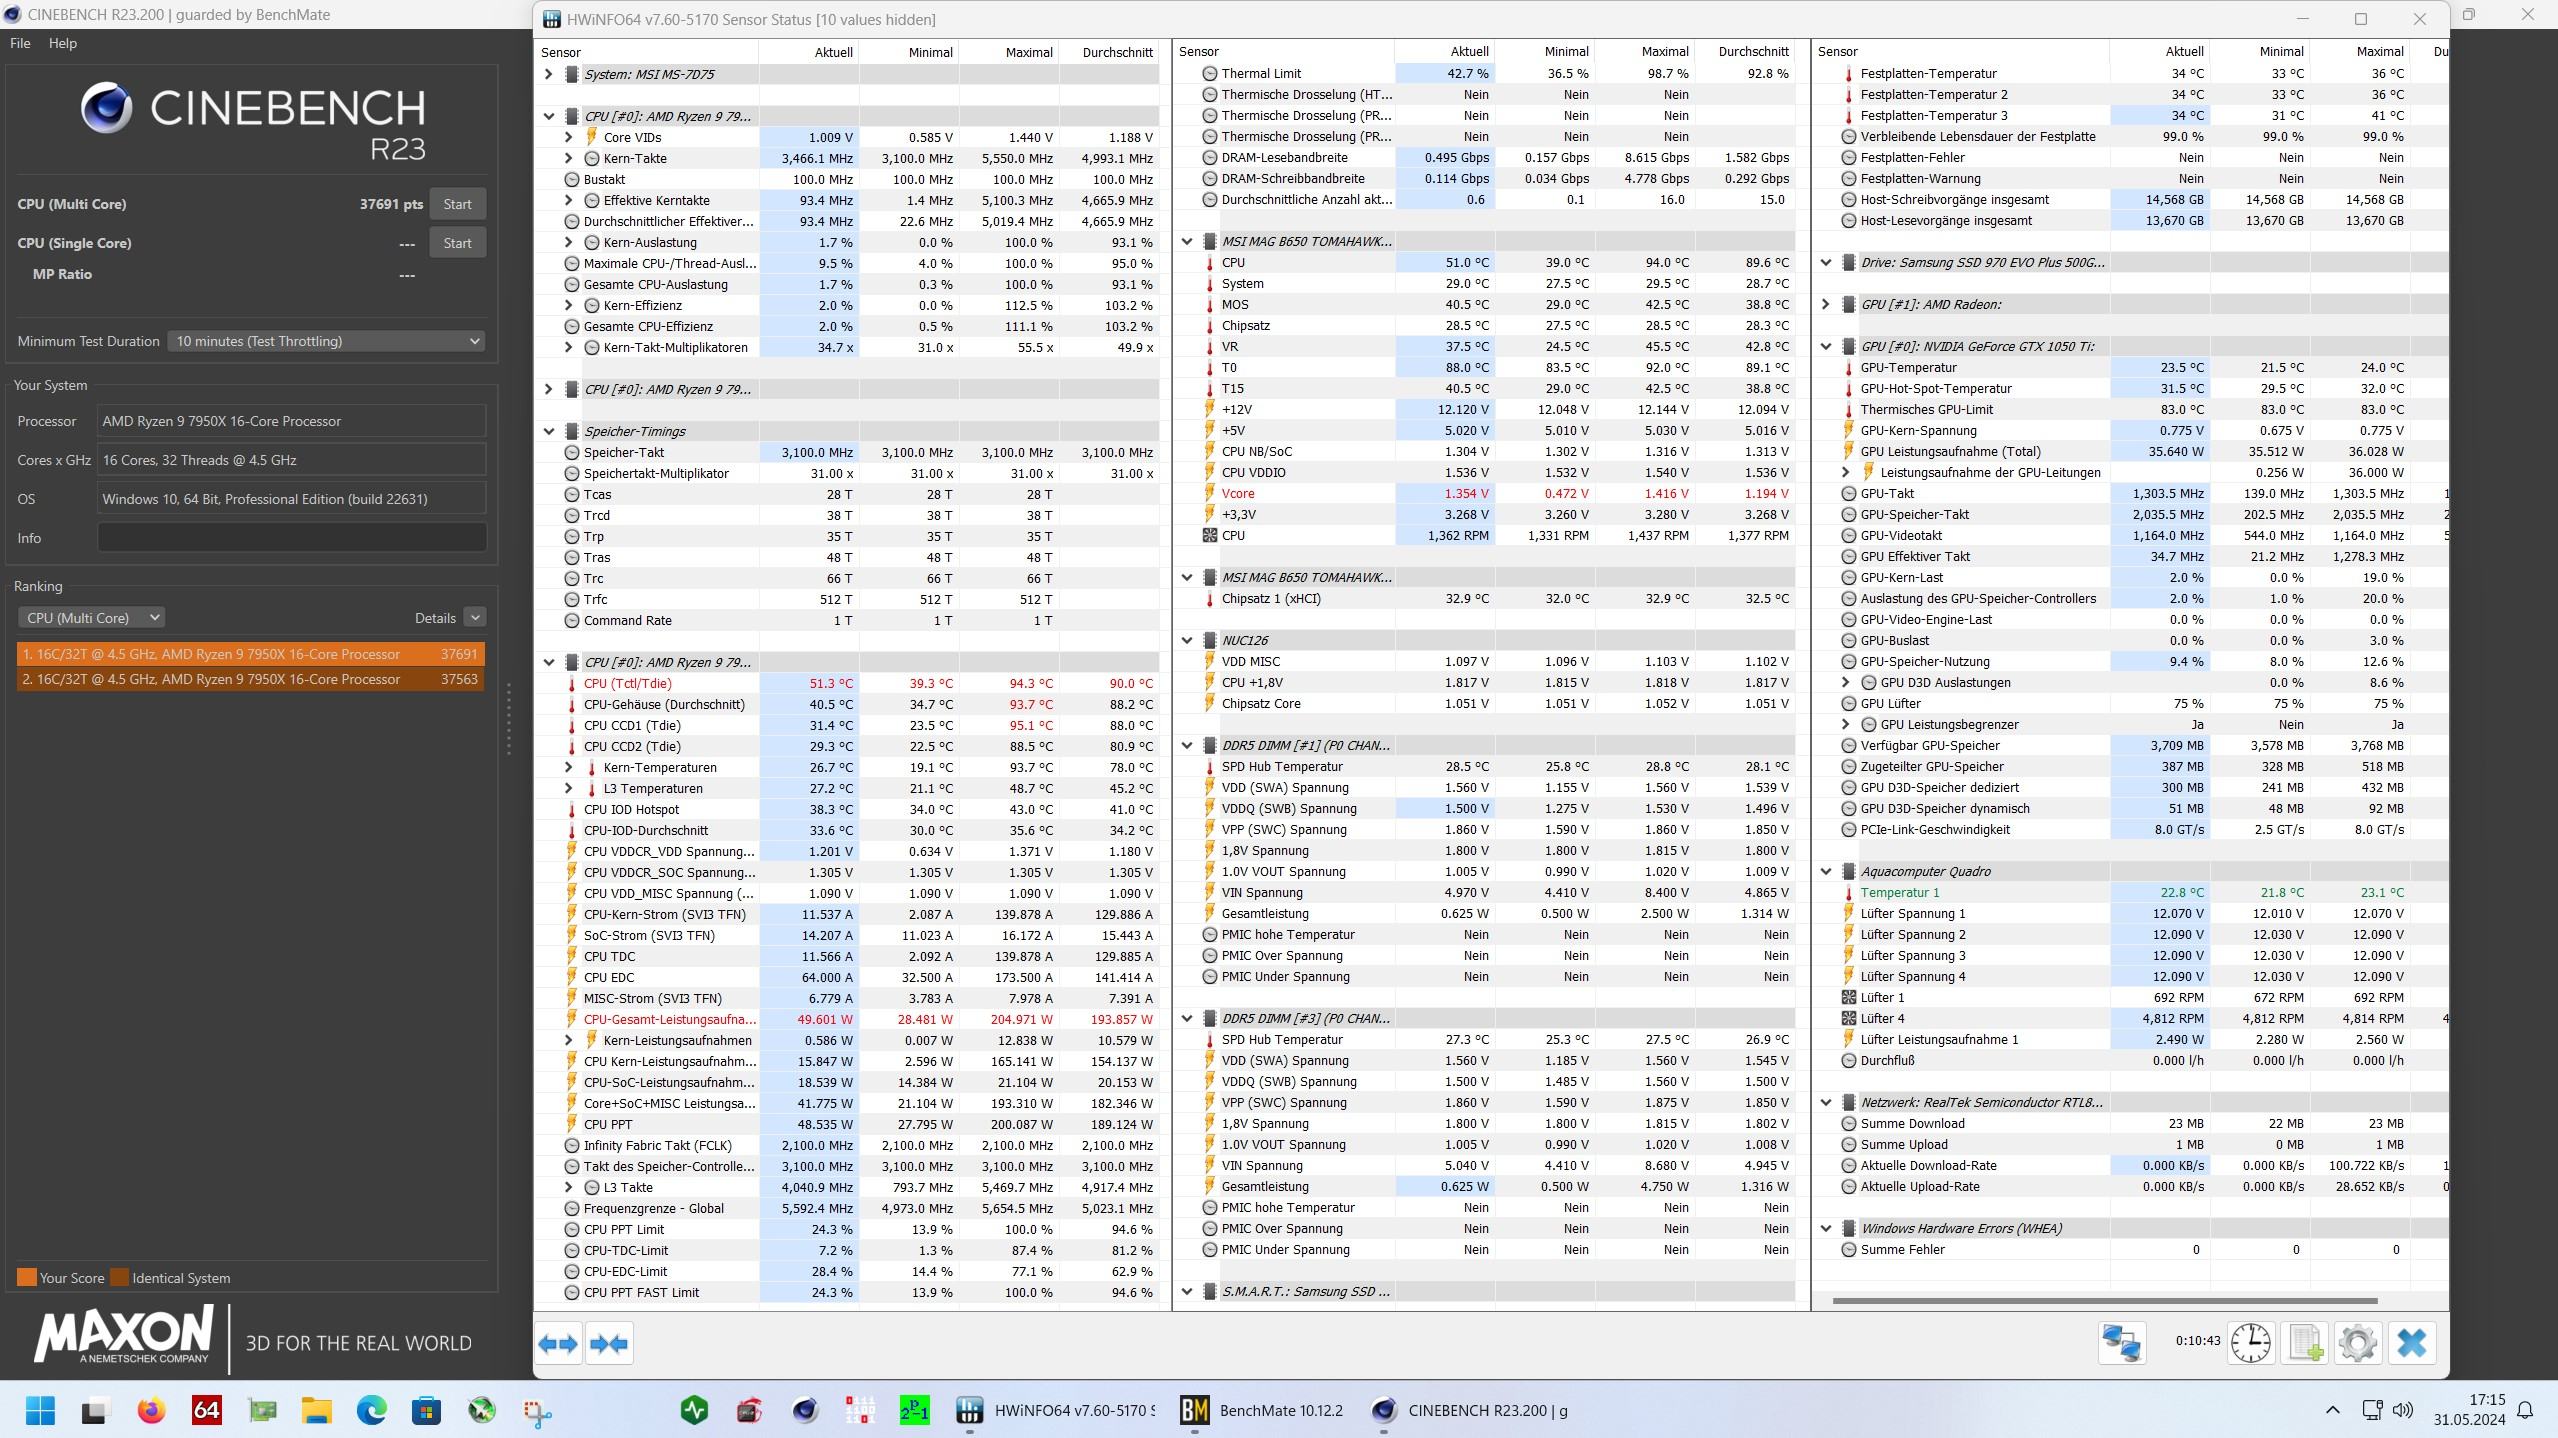Expand the GPU AMD Radeon group
Screen dimensions: 2558x1438
pos(1826,304)
